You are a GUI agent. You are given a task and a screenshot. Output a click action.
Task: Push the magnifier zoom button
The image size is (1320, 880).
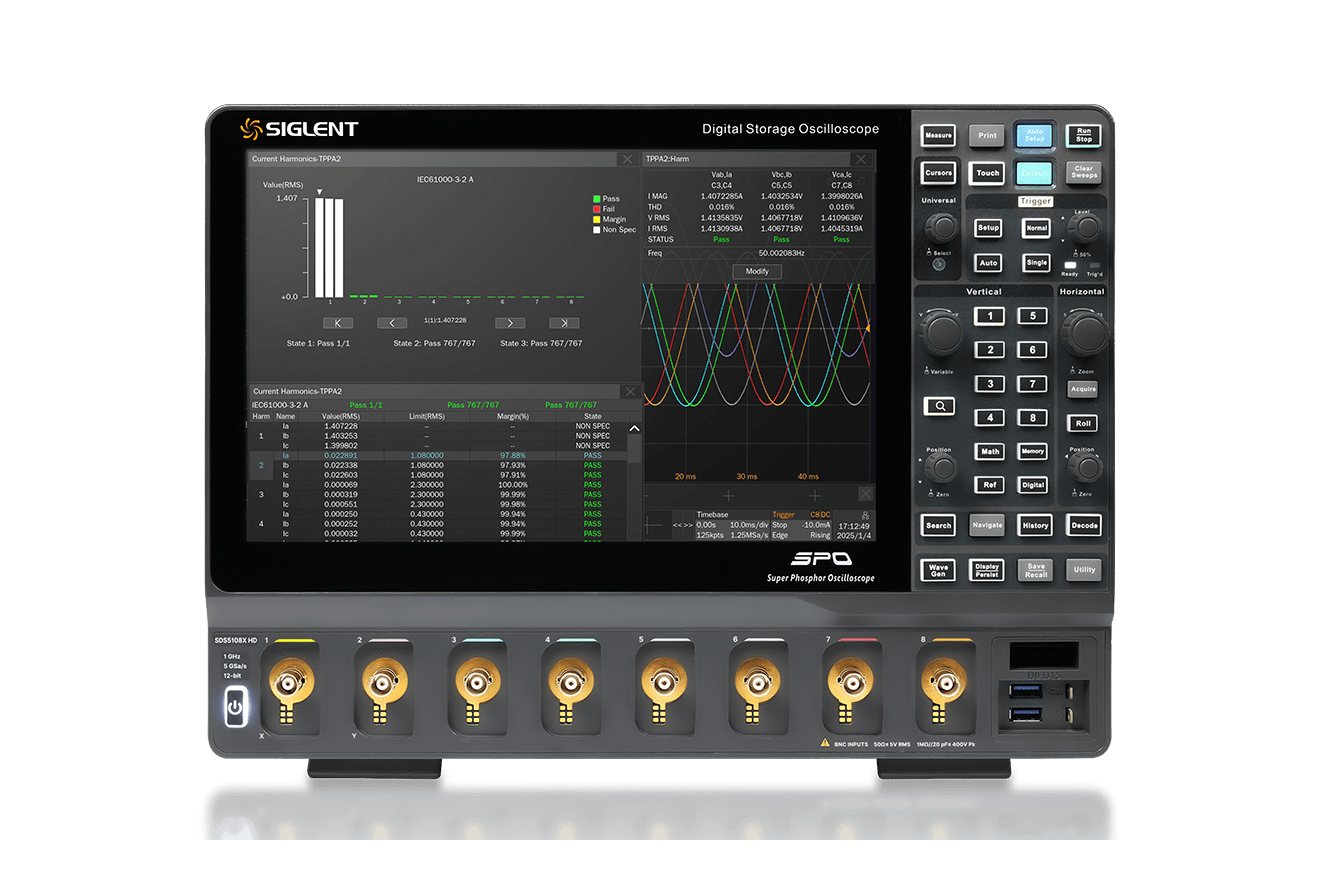(x=939, y=406)
